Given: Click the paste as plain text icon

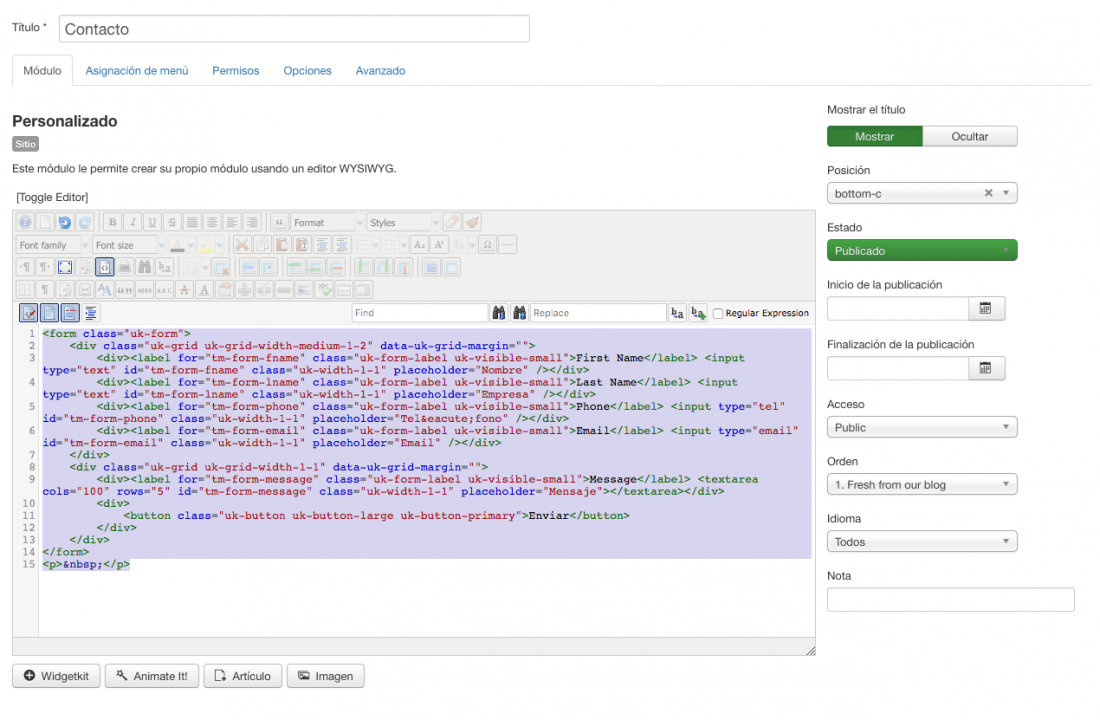Looking at the screenshot, I should [x=302, y=245].
